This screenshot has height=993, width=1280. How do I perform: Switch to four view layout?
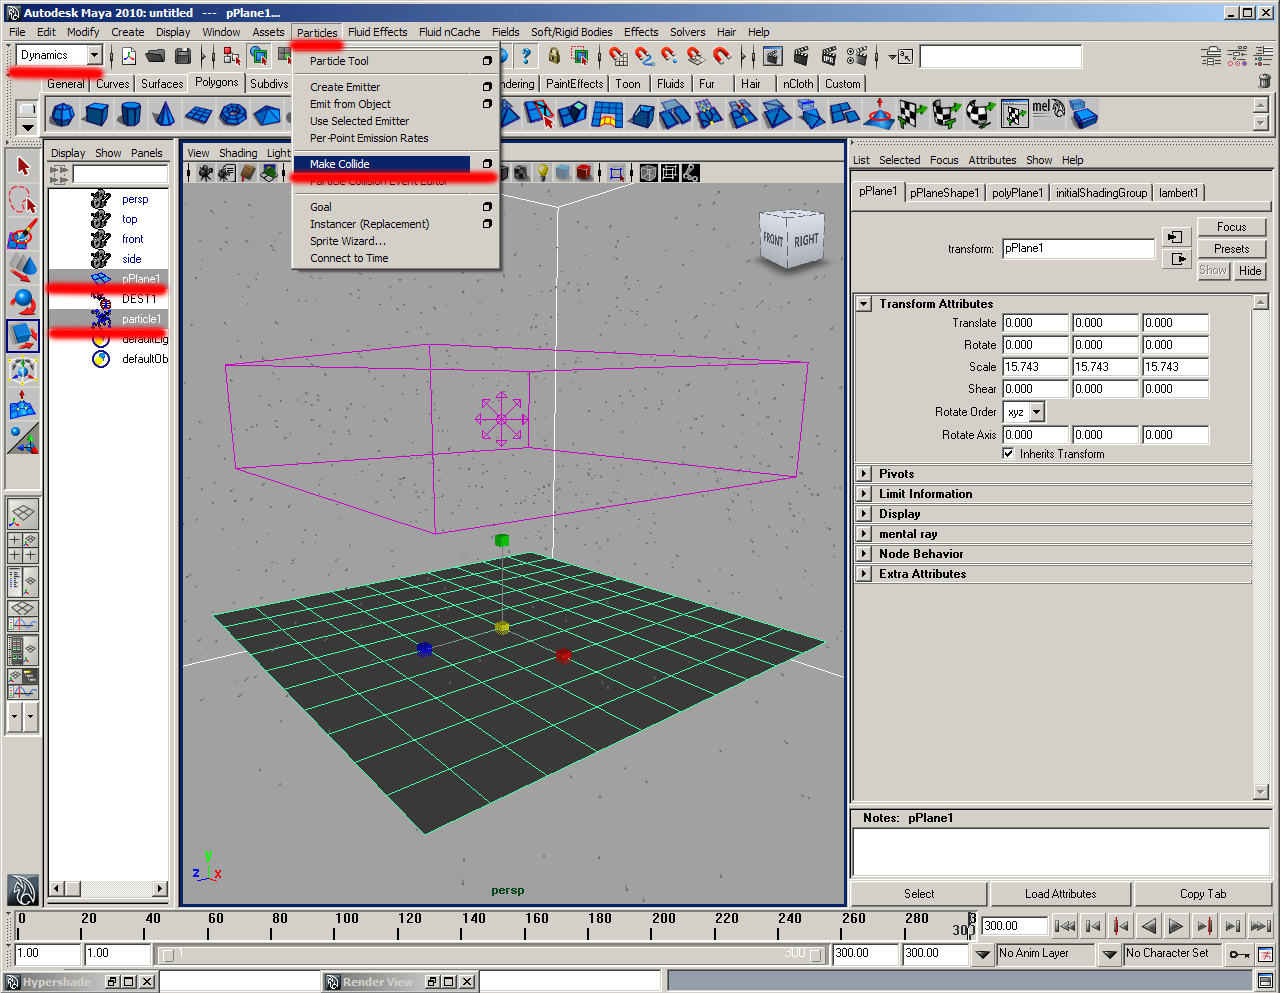[22, 547]
